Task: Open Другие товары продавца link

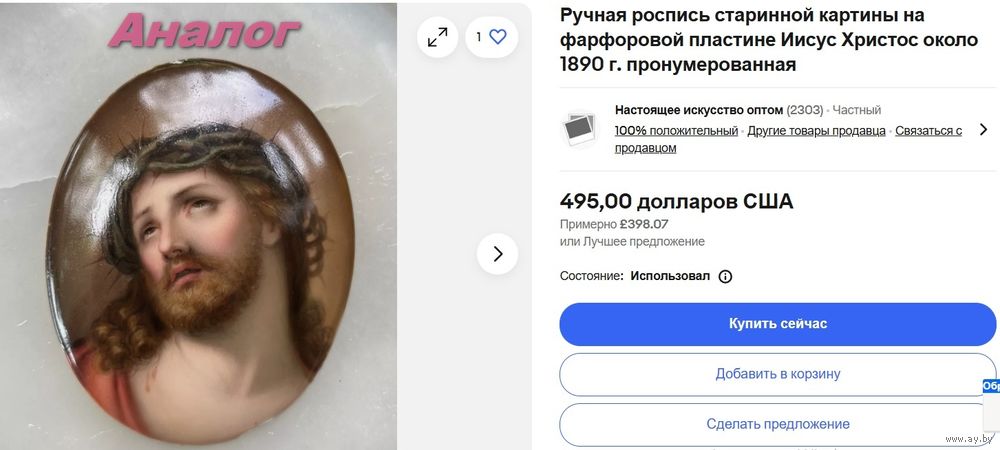Action: tap(816, 131)
